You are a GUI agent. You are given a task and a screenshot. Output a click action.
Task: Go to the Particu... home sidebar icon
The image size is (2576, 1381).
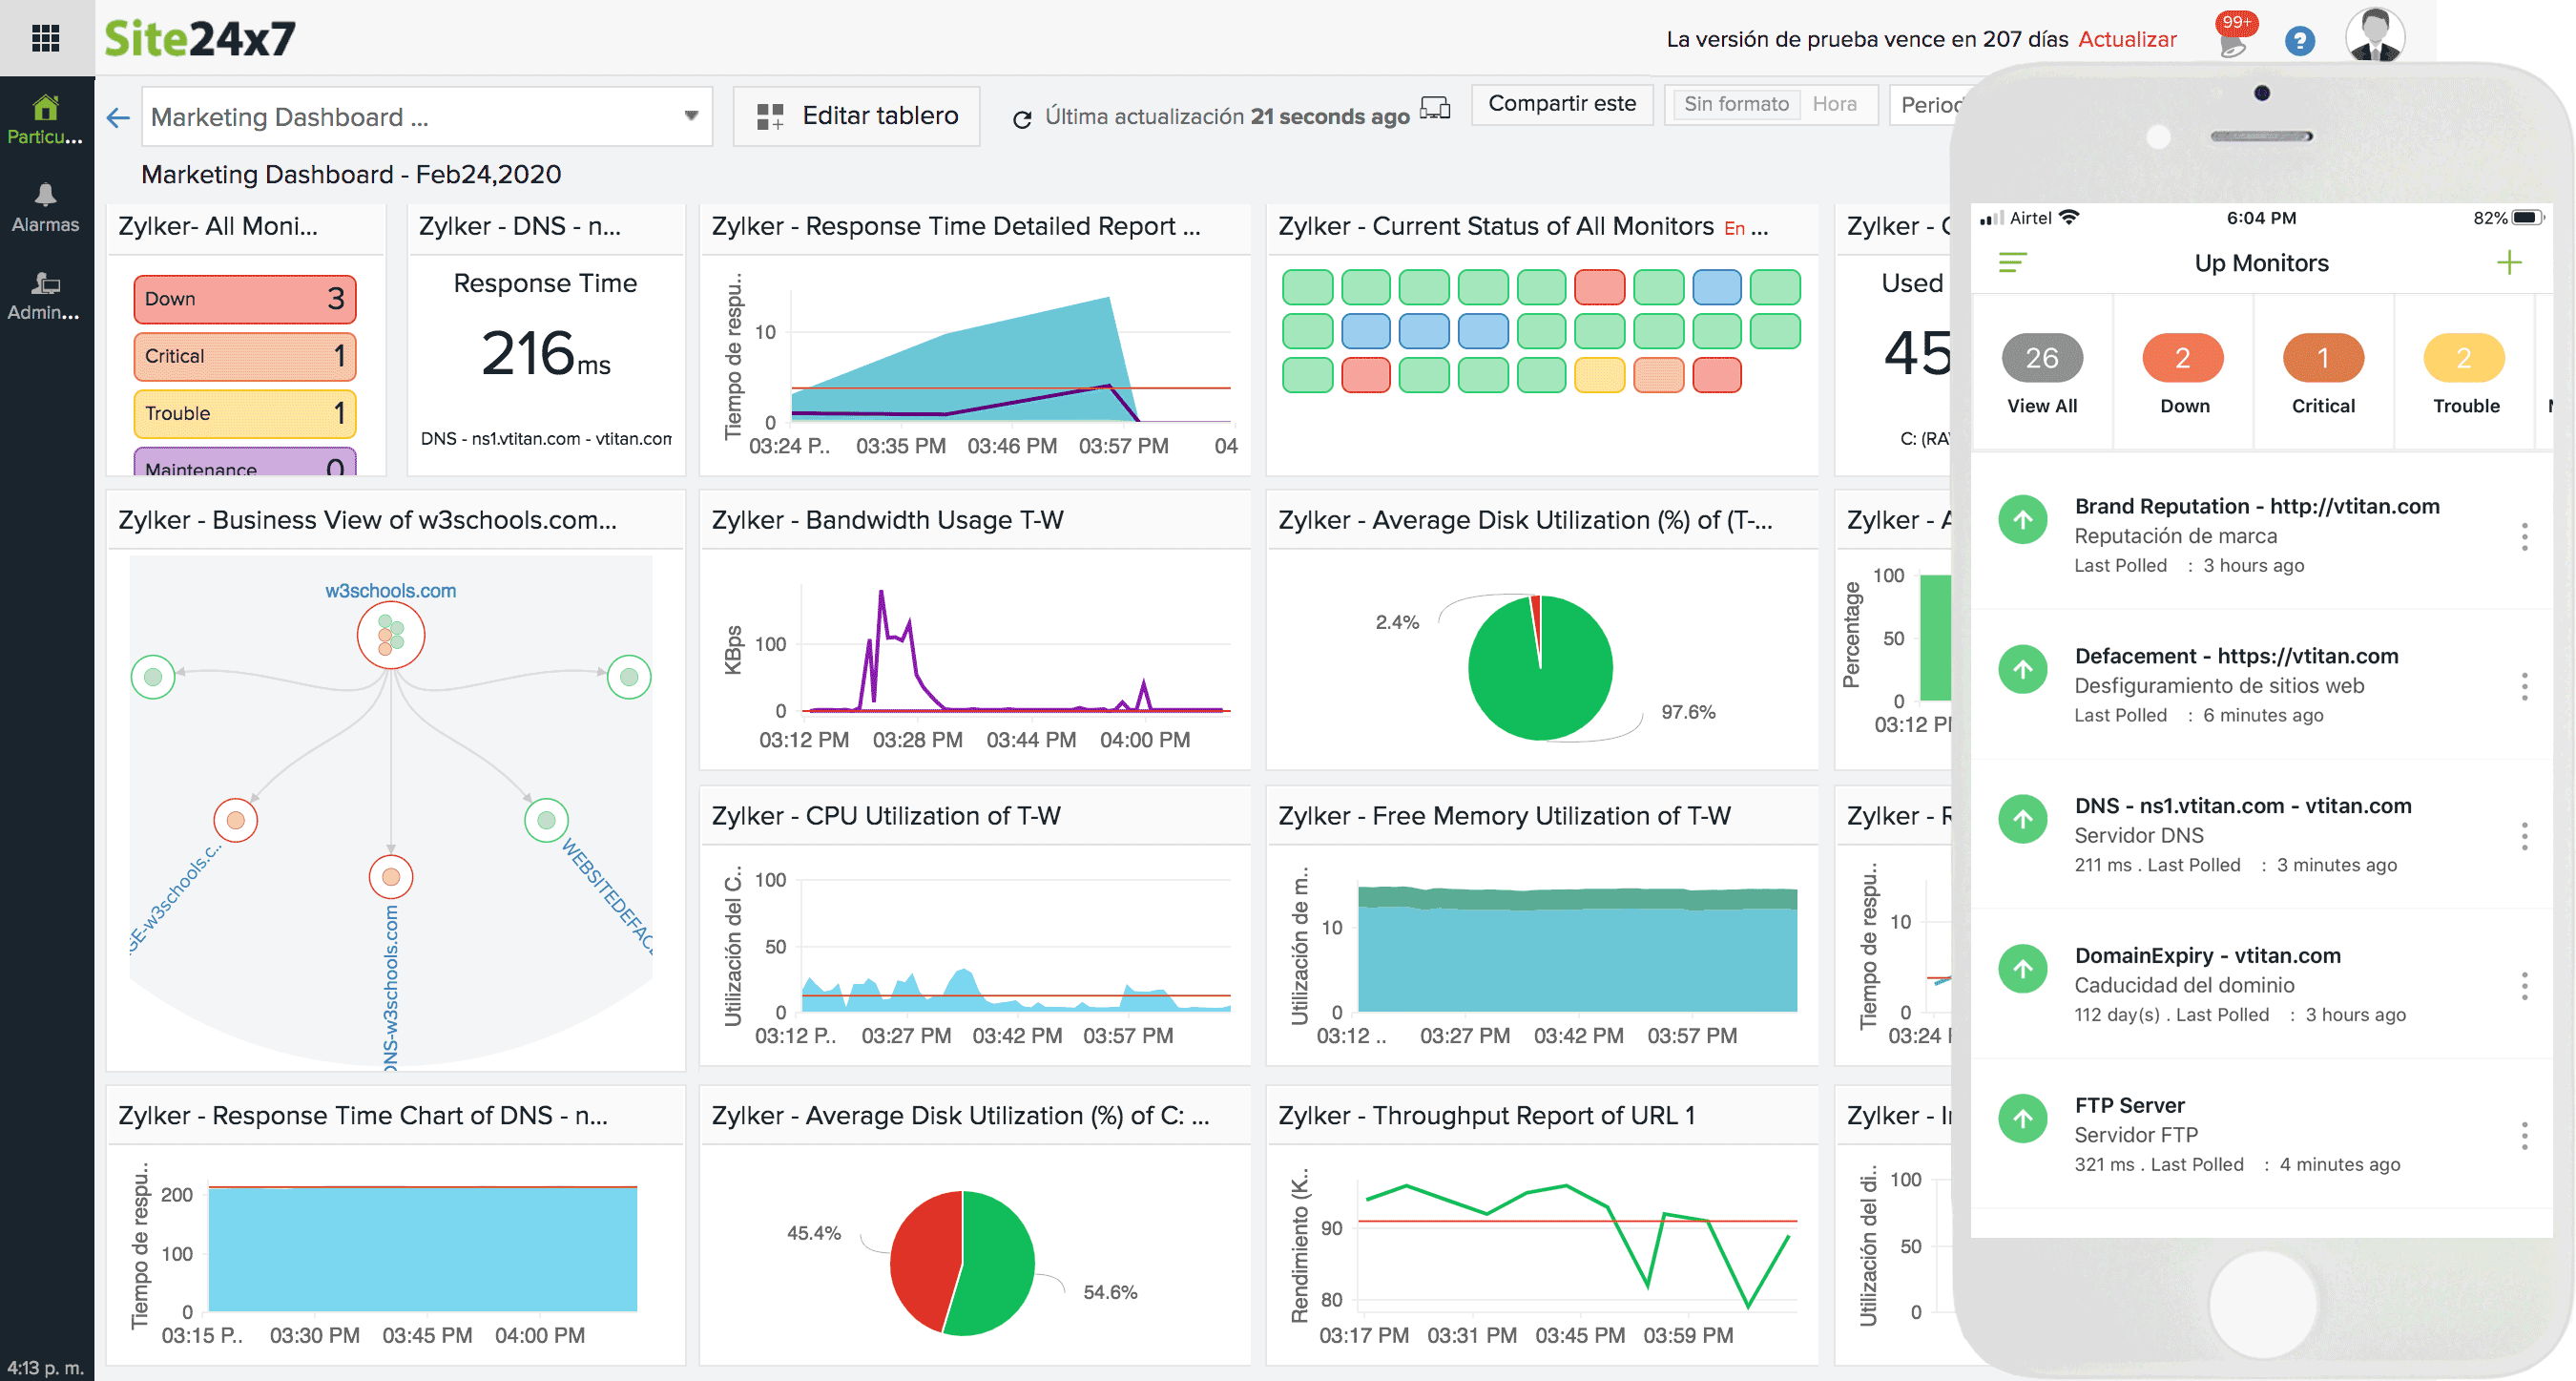tap(45, 120)
